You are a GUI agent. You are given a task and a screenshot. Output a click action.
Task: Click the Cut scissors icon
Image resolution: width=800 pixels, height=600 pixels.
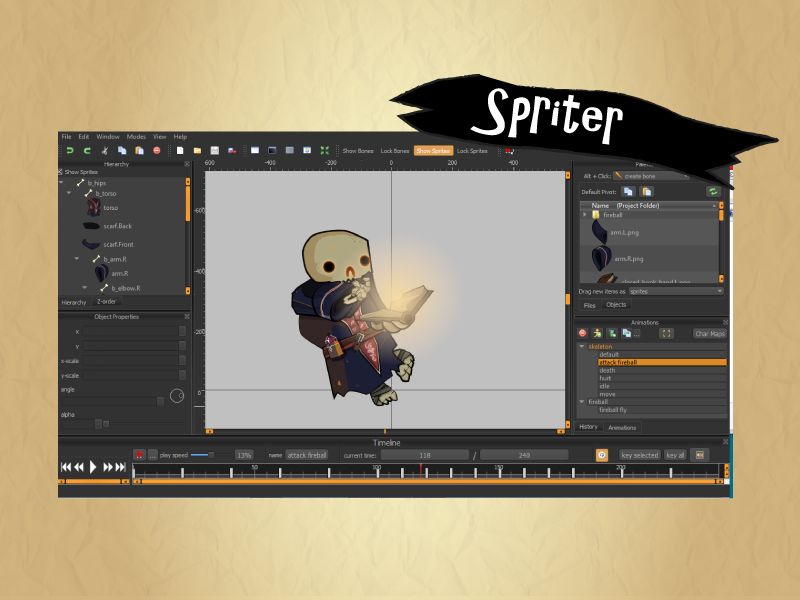(105, 151)
